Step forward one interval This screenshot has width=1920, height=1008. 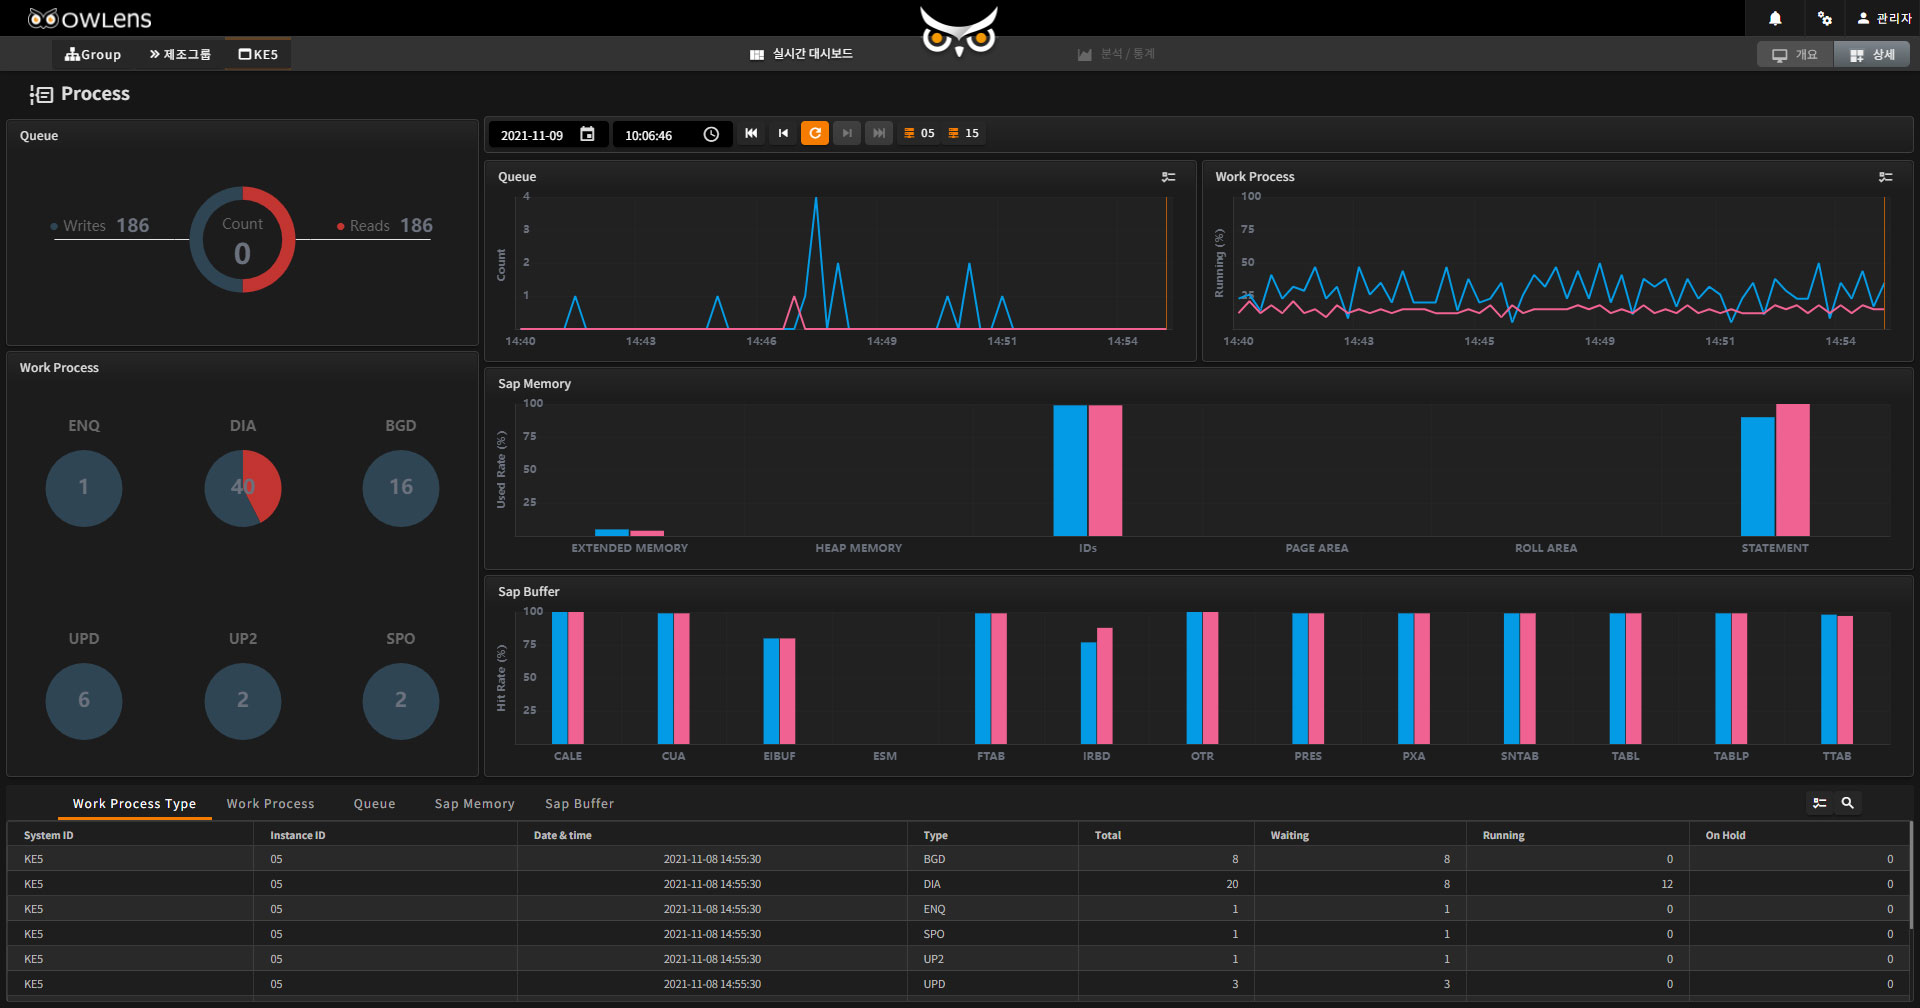(x=847, y=133)
